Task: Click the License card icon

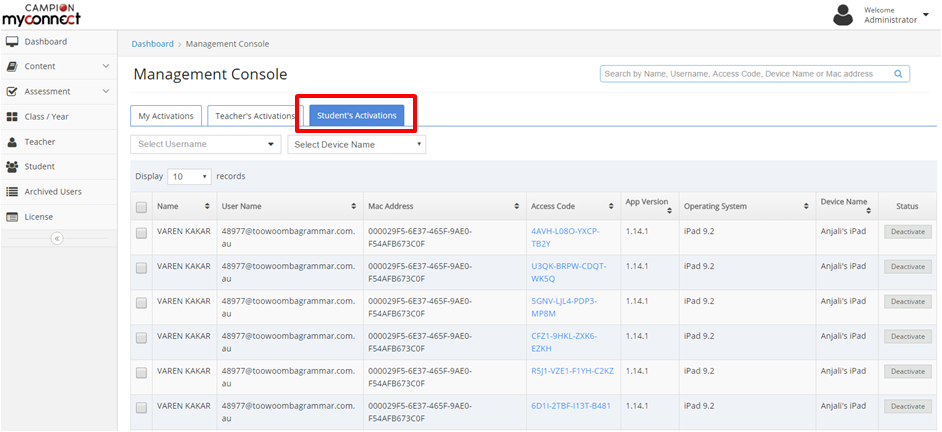Action: (x=12, y=217)
